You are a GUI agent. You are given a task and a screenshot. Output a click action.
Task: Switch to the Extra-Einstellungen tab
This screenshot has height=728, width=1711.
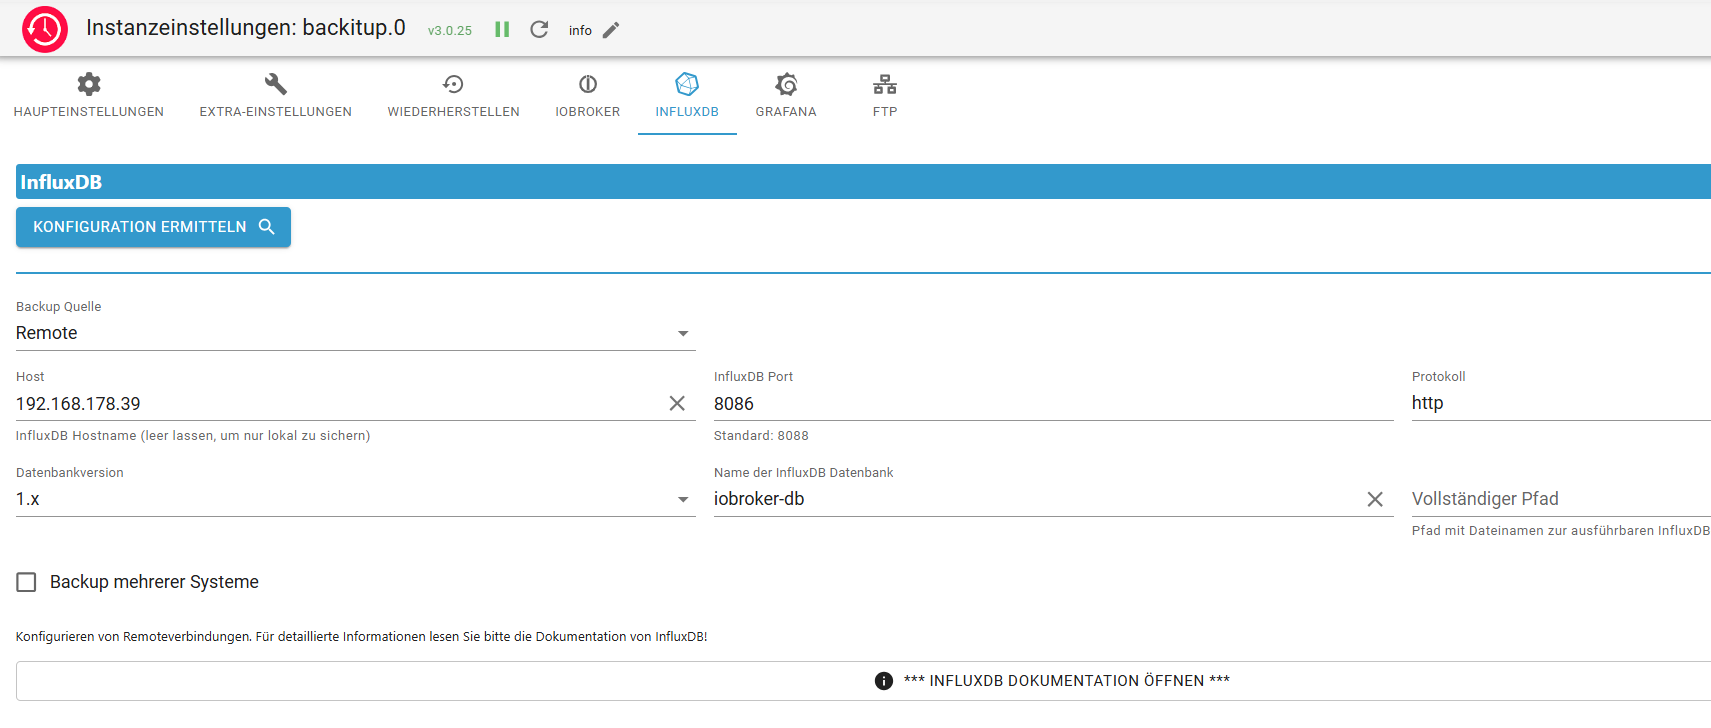276,96
